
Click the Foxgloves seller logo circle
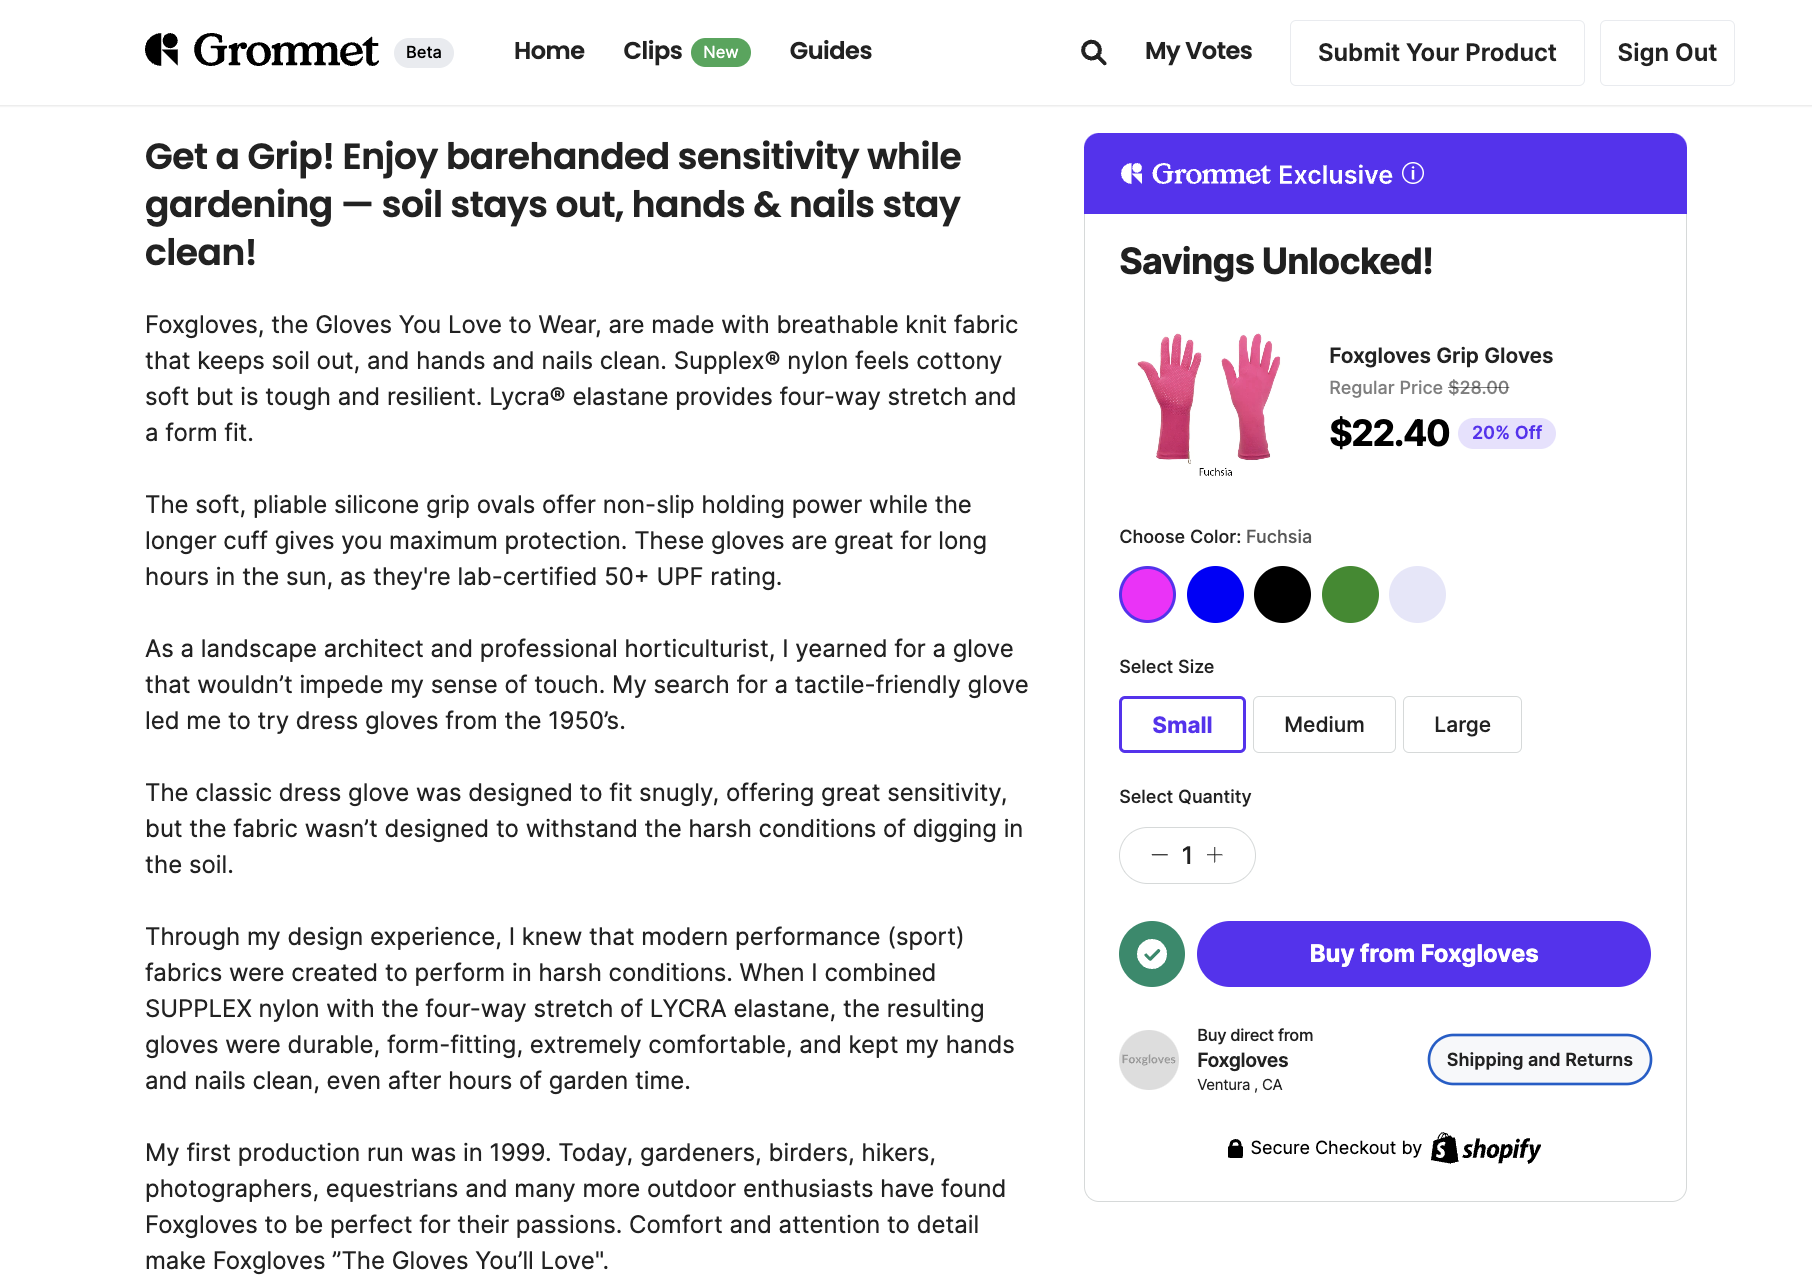[x=1149, y=1059]
